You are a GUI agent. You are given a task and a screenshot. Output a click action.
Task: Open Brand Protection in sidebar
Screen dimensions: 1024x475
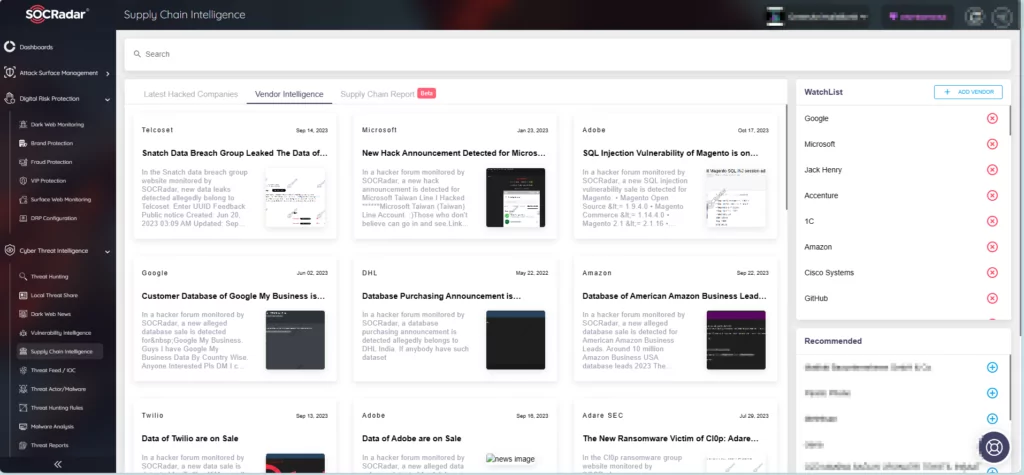tap(51, 143)
